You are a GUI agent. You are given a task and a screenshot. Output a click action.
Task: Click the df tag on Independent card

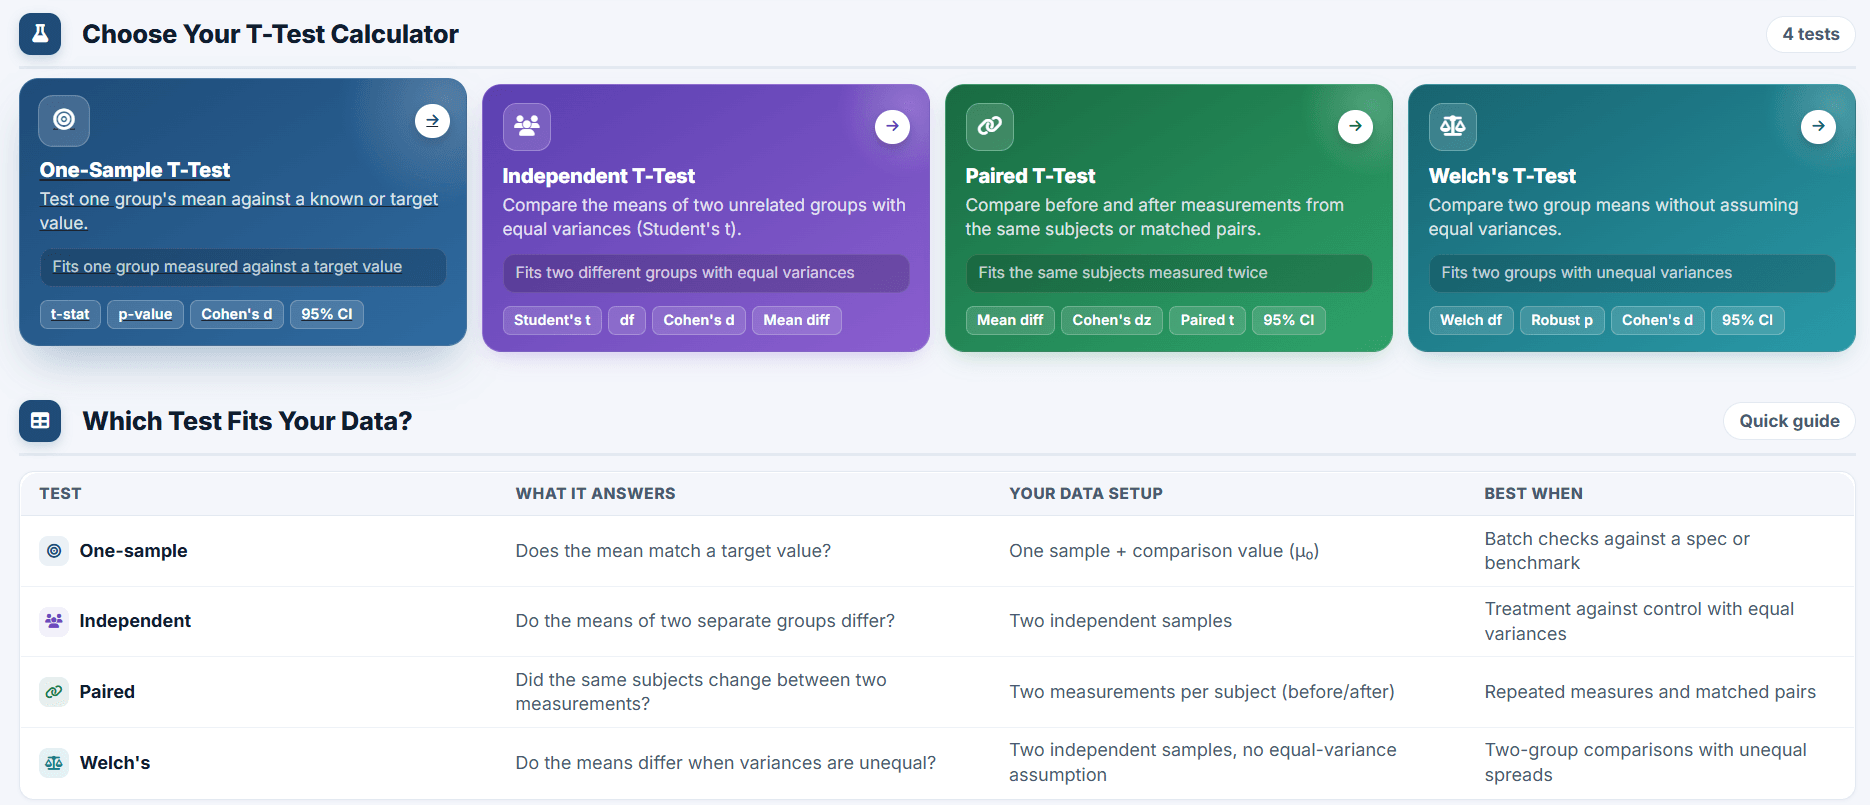pyautogui.click(x=627, y=320)
